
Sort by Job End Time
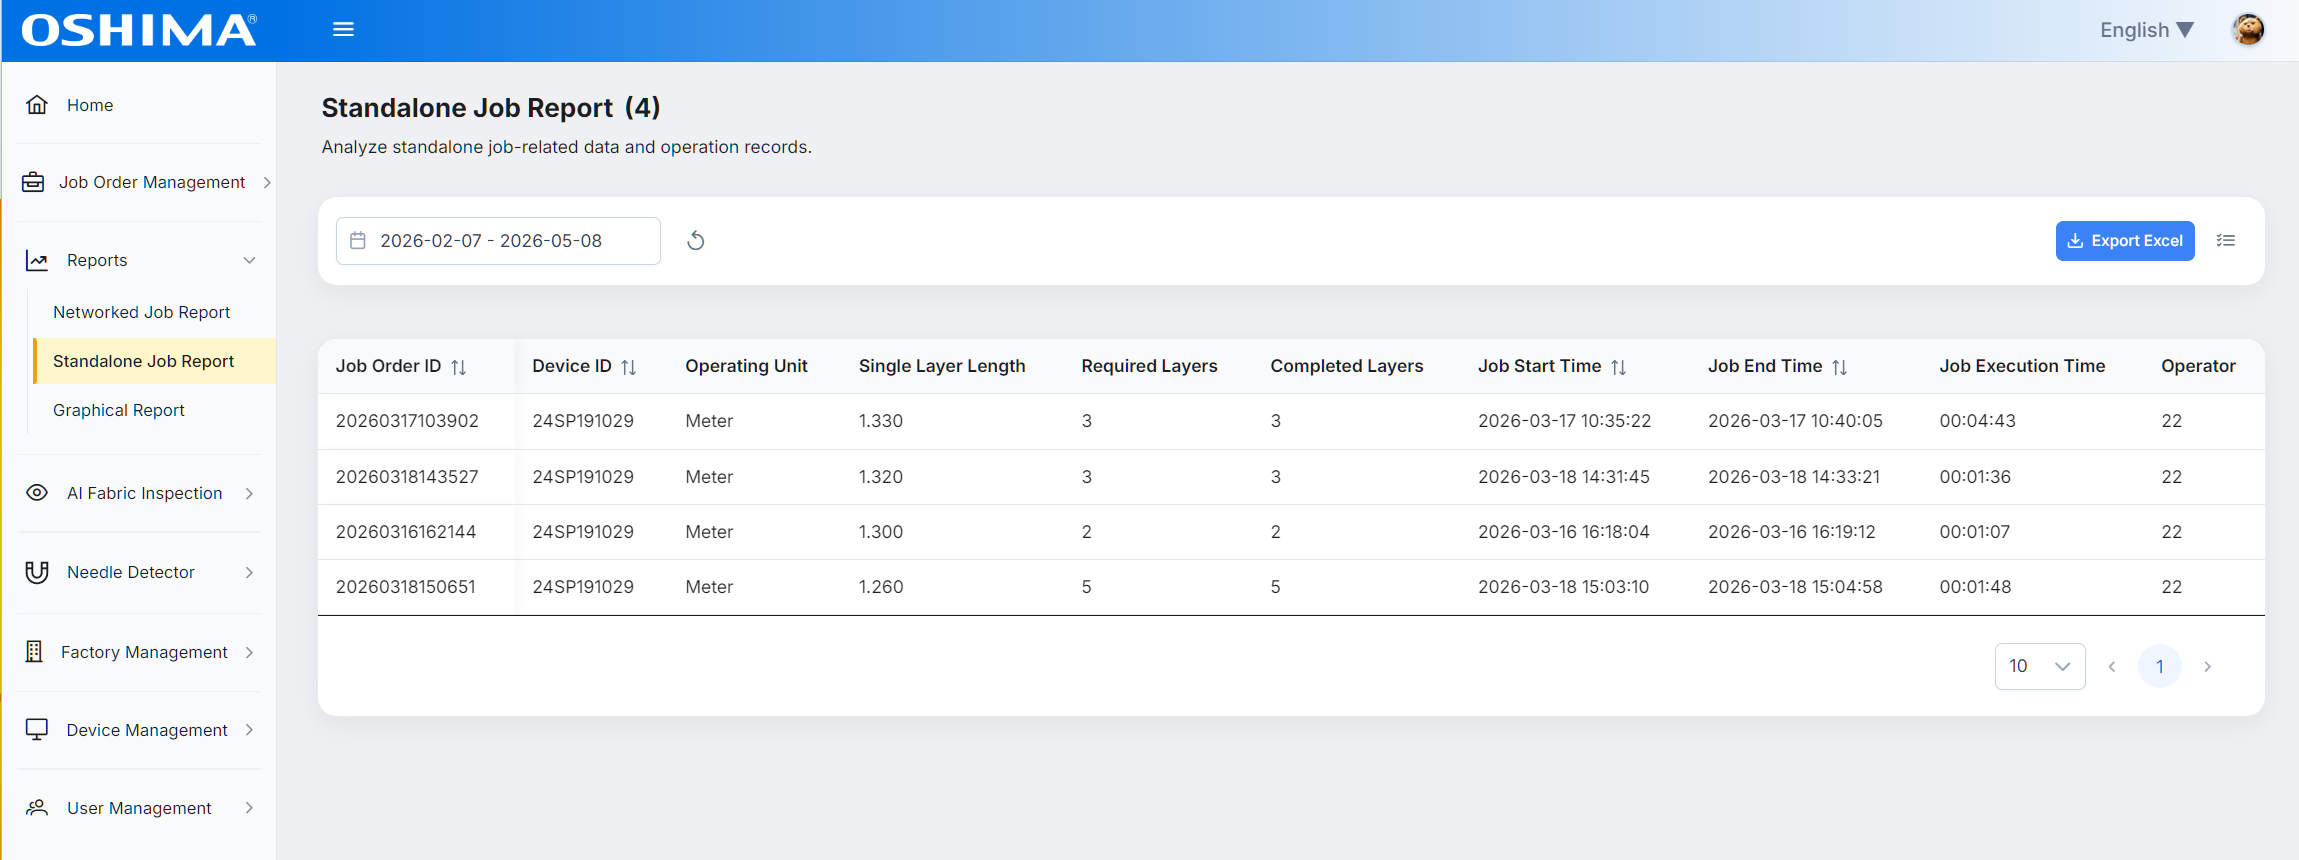click(x=1840, y=367)
